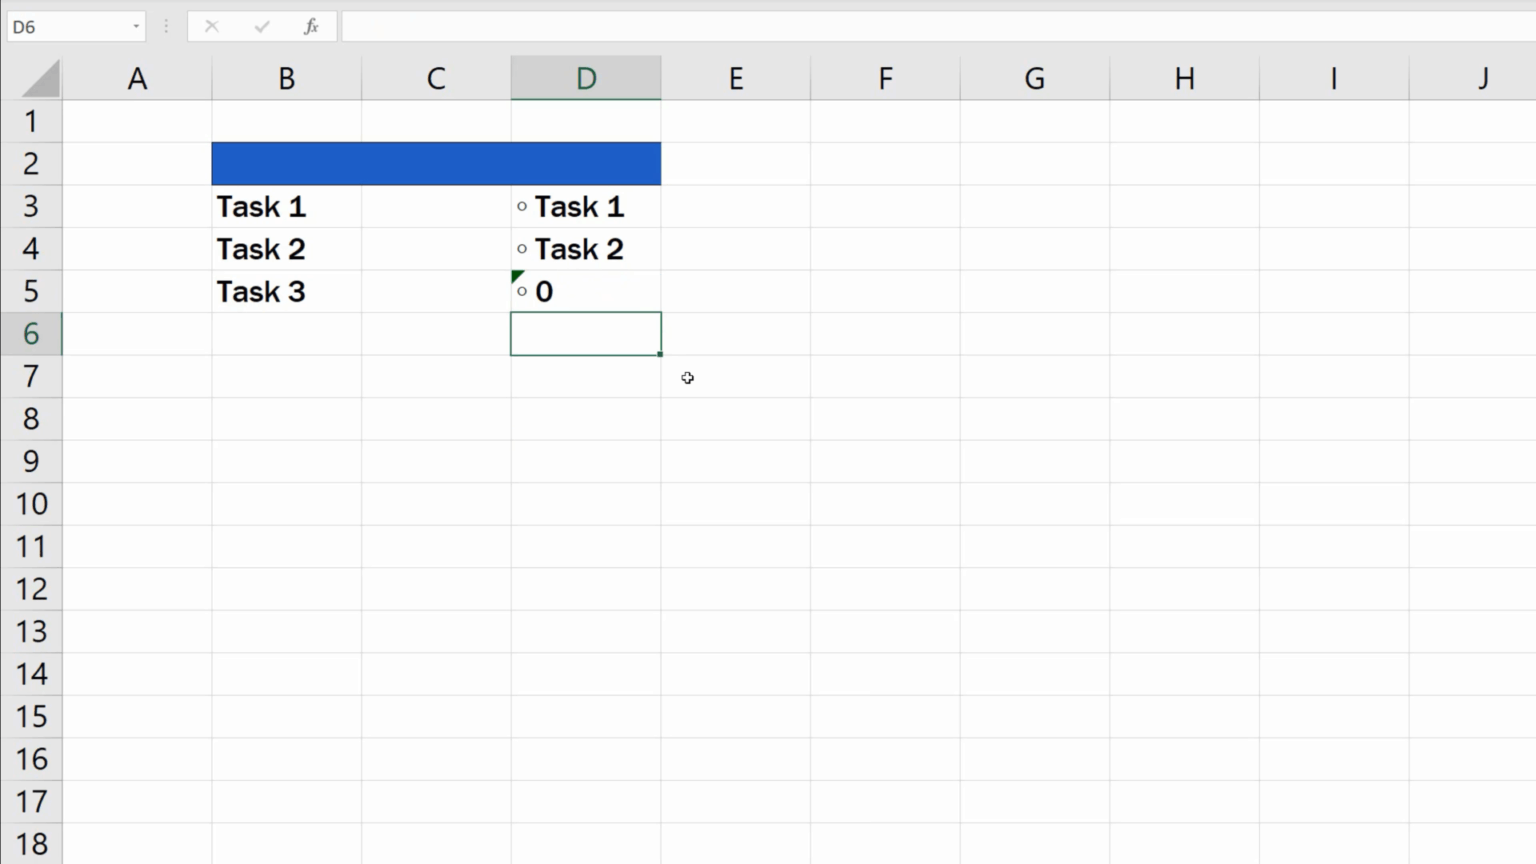
Task: Select cell B5 containing Task 3
Action: coord(286,291)
